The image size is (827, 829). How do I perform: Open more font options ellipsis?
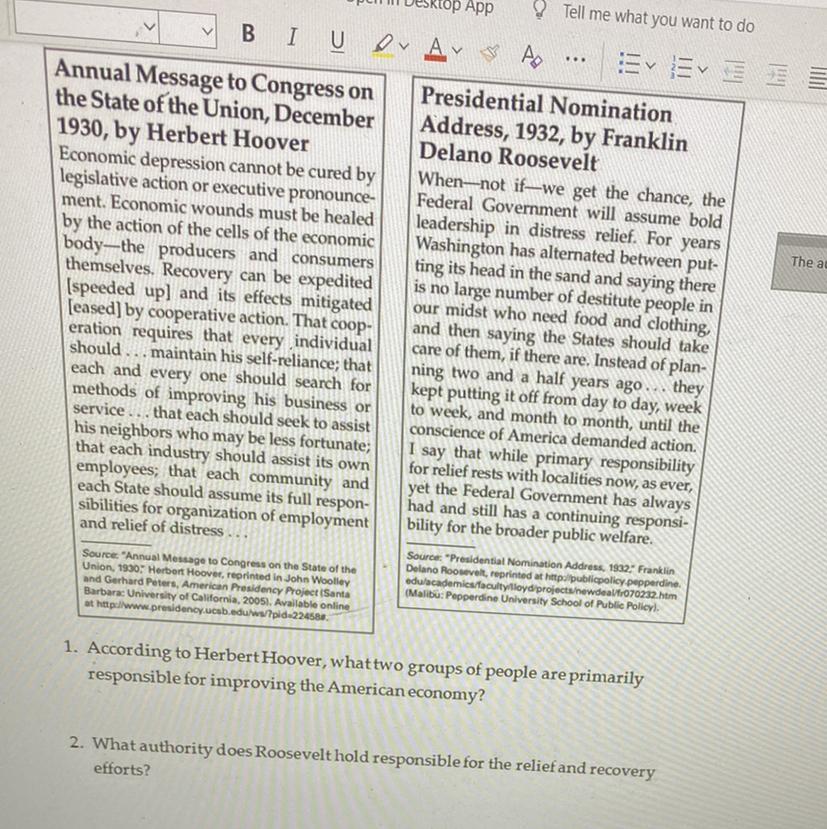pos(575,59)
